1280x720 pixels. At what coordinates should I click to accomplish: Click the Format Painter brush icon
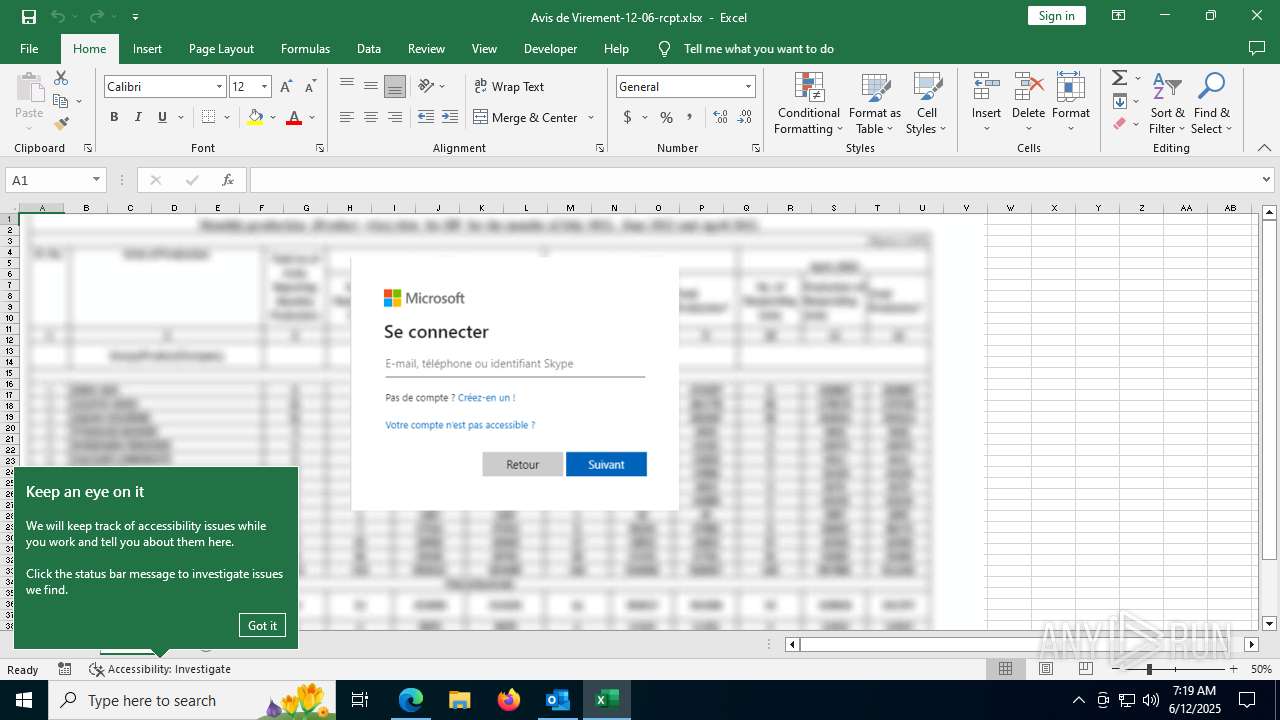[61, 124]
